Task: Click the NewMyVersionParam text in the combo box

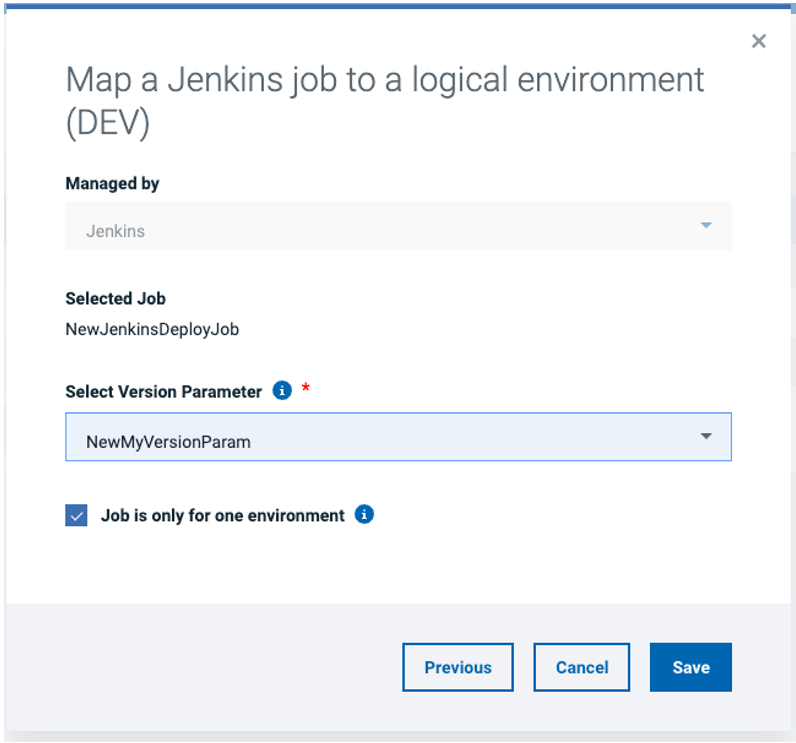Action: [168, 441]
